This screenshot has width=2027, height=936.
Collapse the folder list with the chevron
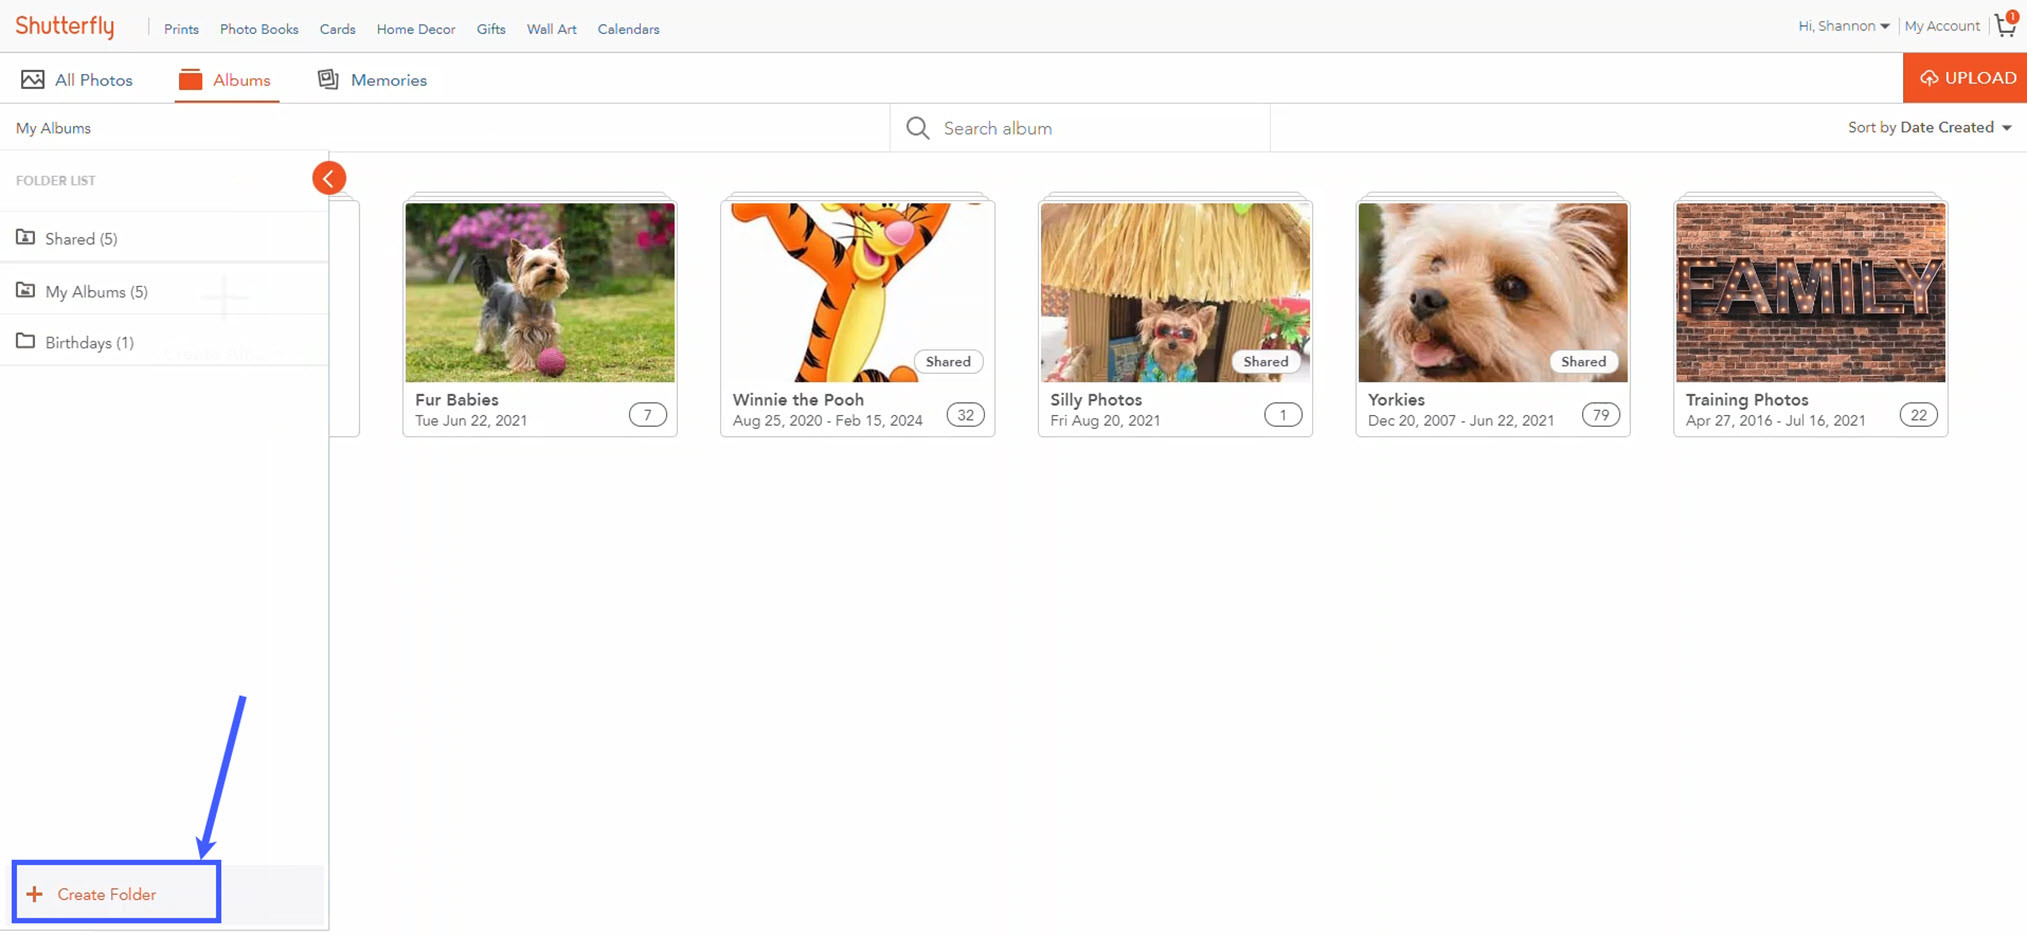point(329,177)
